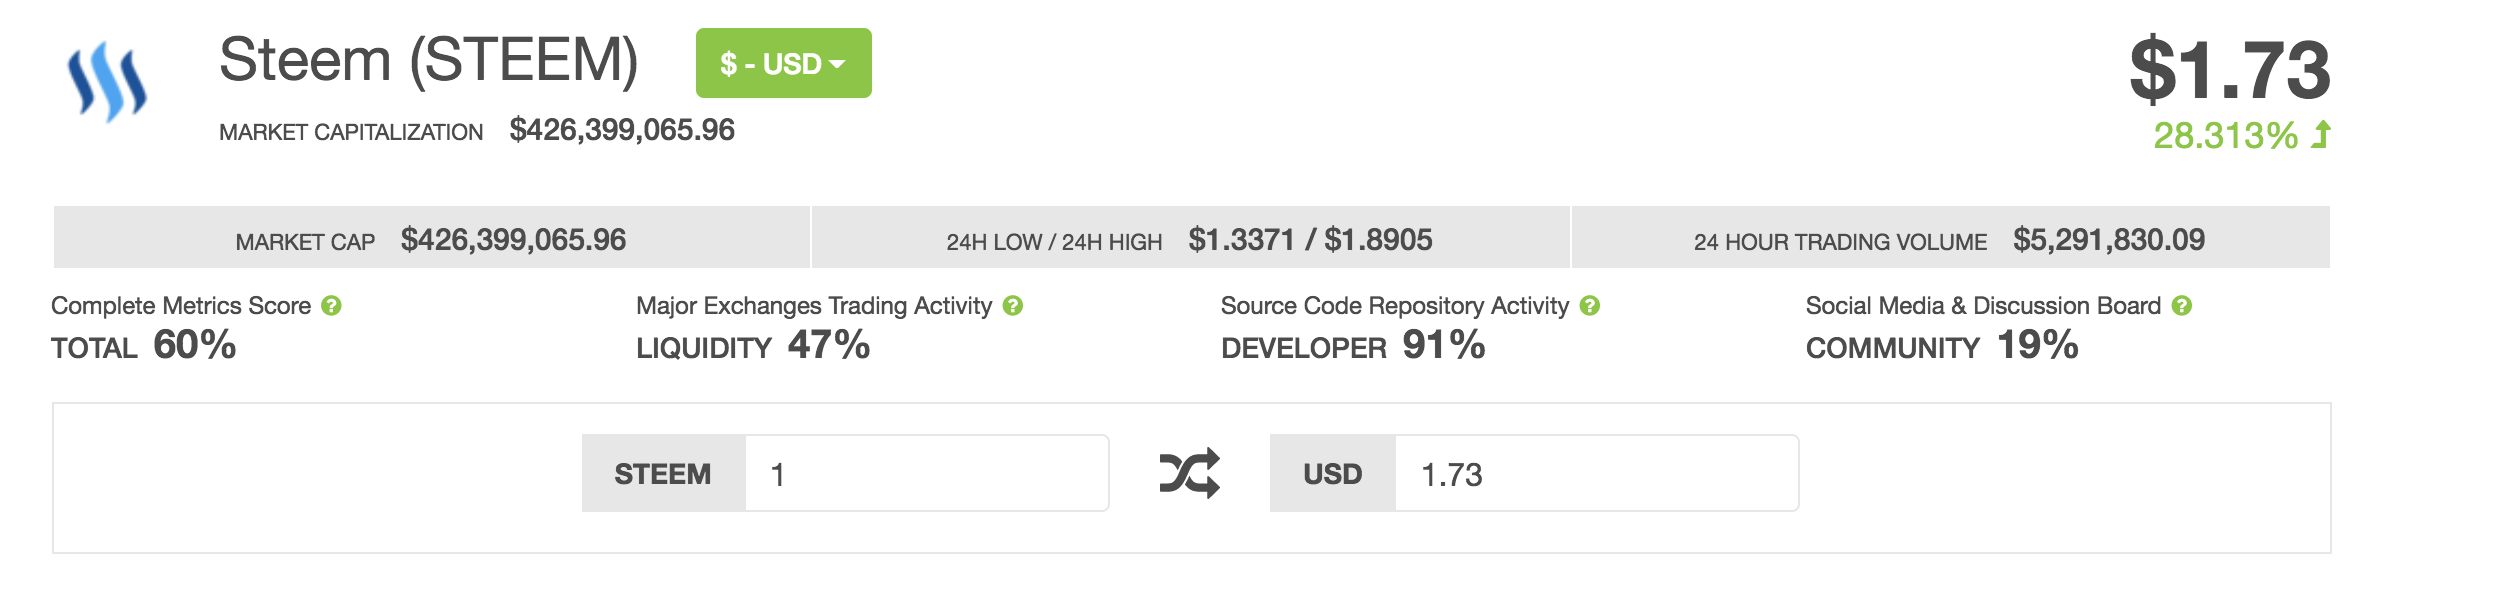Click the COMMUNITY 19% score
This screenshot has height=594, width=2506.
click(x=1942, y=346)
